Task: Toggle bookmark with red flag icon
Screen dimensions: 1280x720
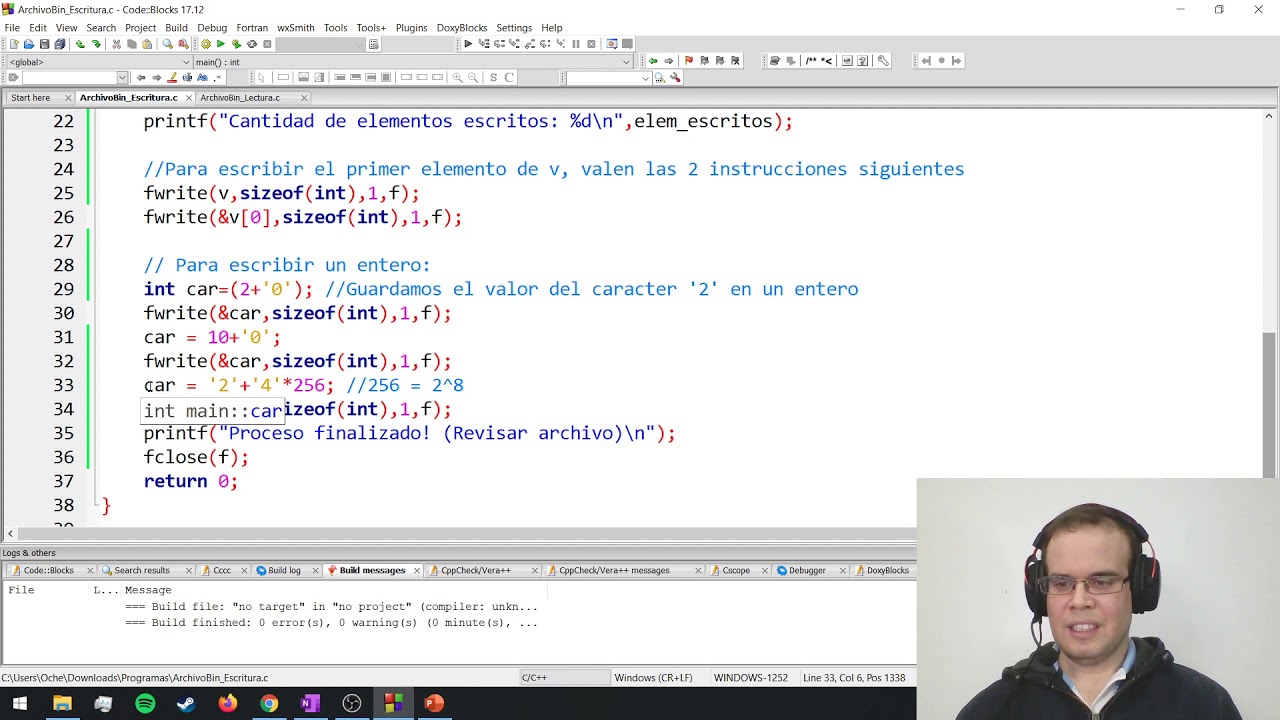Action: point(688,61)
